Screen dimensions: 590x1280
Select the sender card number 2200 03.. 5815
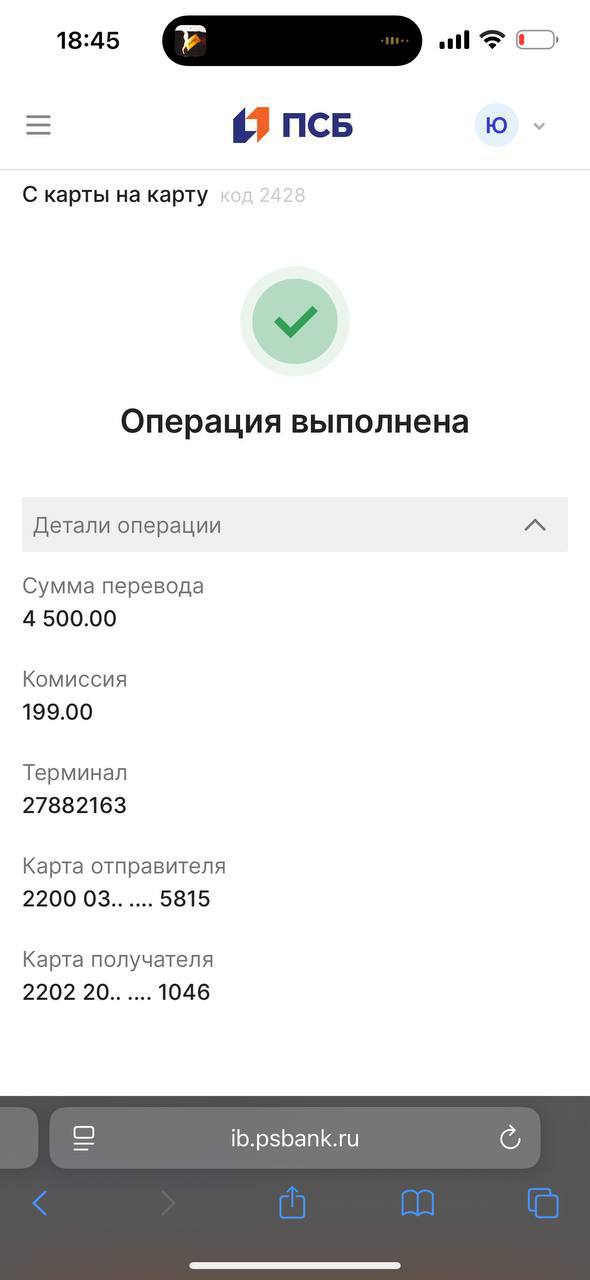[x=116, y=899]
